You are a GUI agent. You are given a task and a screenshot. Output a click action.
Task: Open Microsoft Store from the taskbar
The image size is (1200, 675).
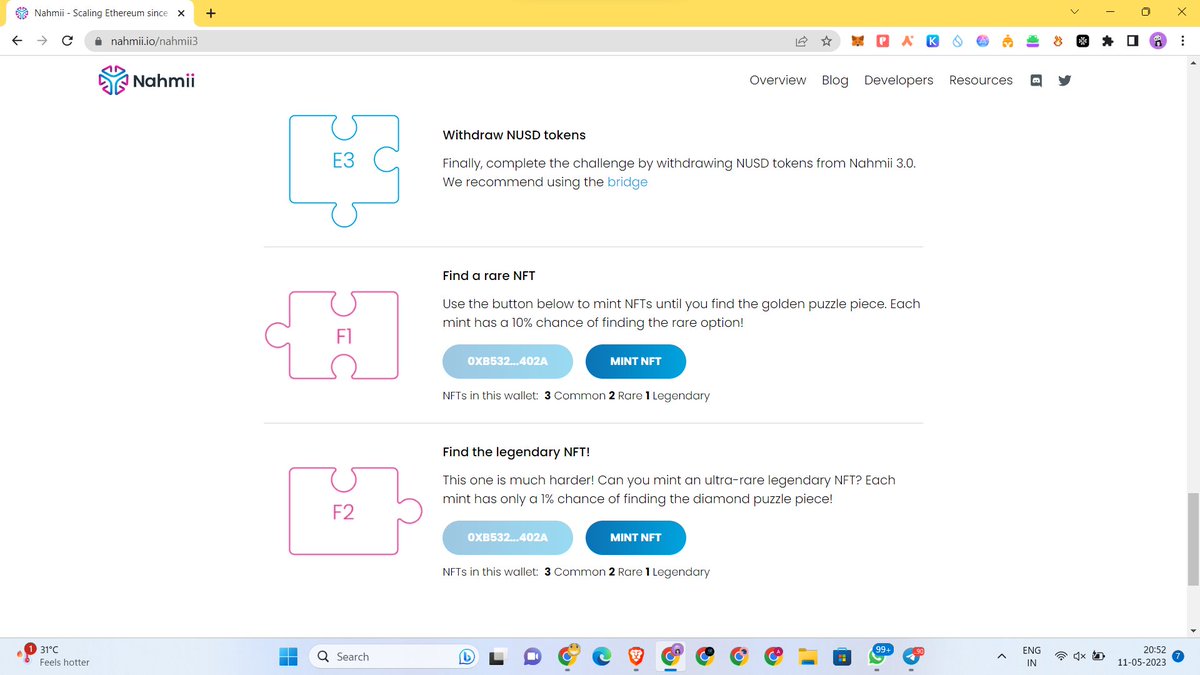[842, 656]
